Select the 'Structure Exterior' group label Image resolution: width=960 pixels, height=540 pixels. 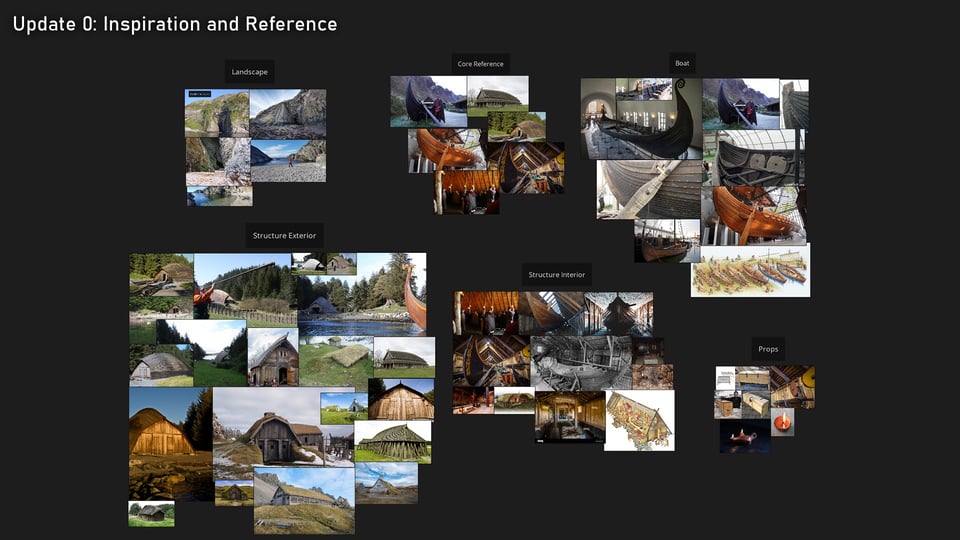click(284, 235)
